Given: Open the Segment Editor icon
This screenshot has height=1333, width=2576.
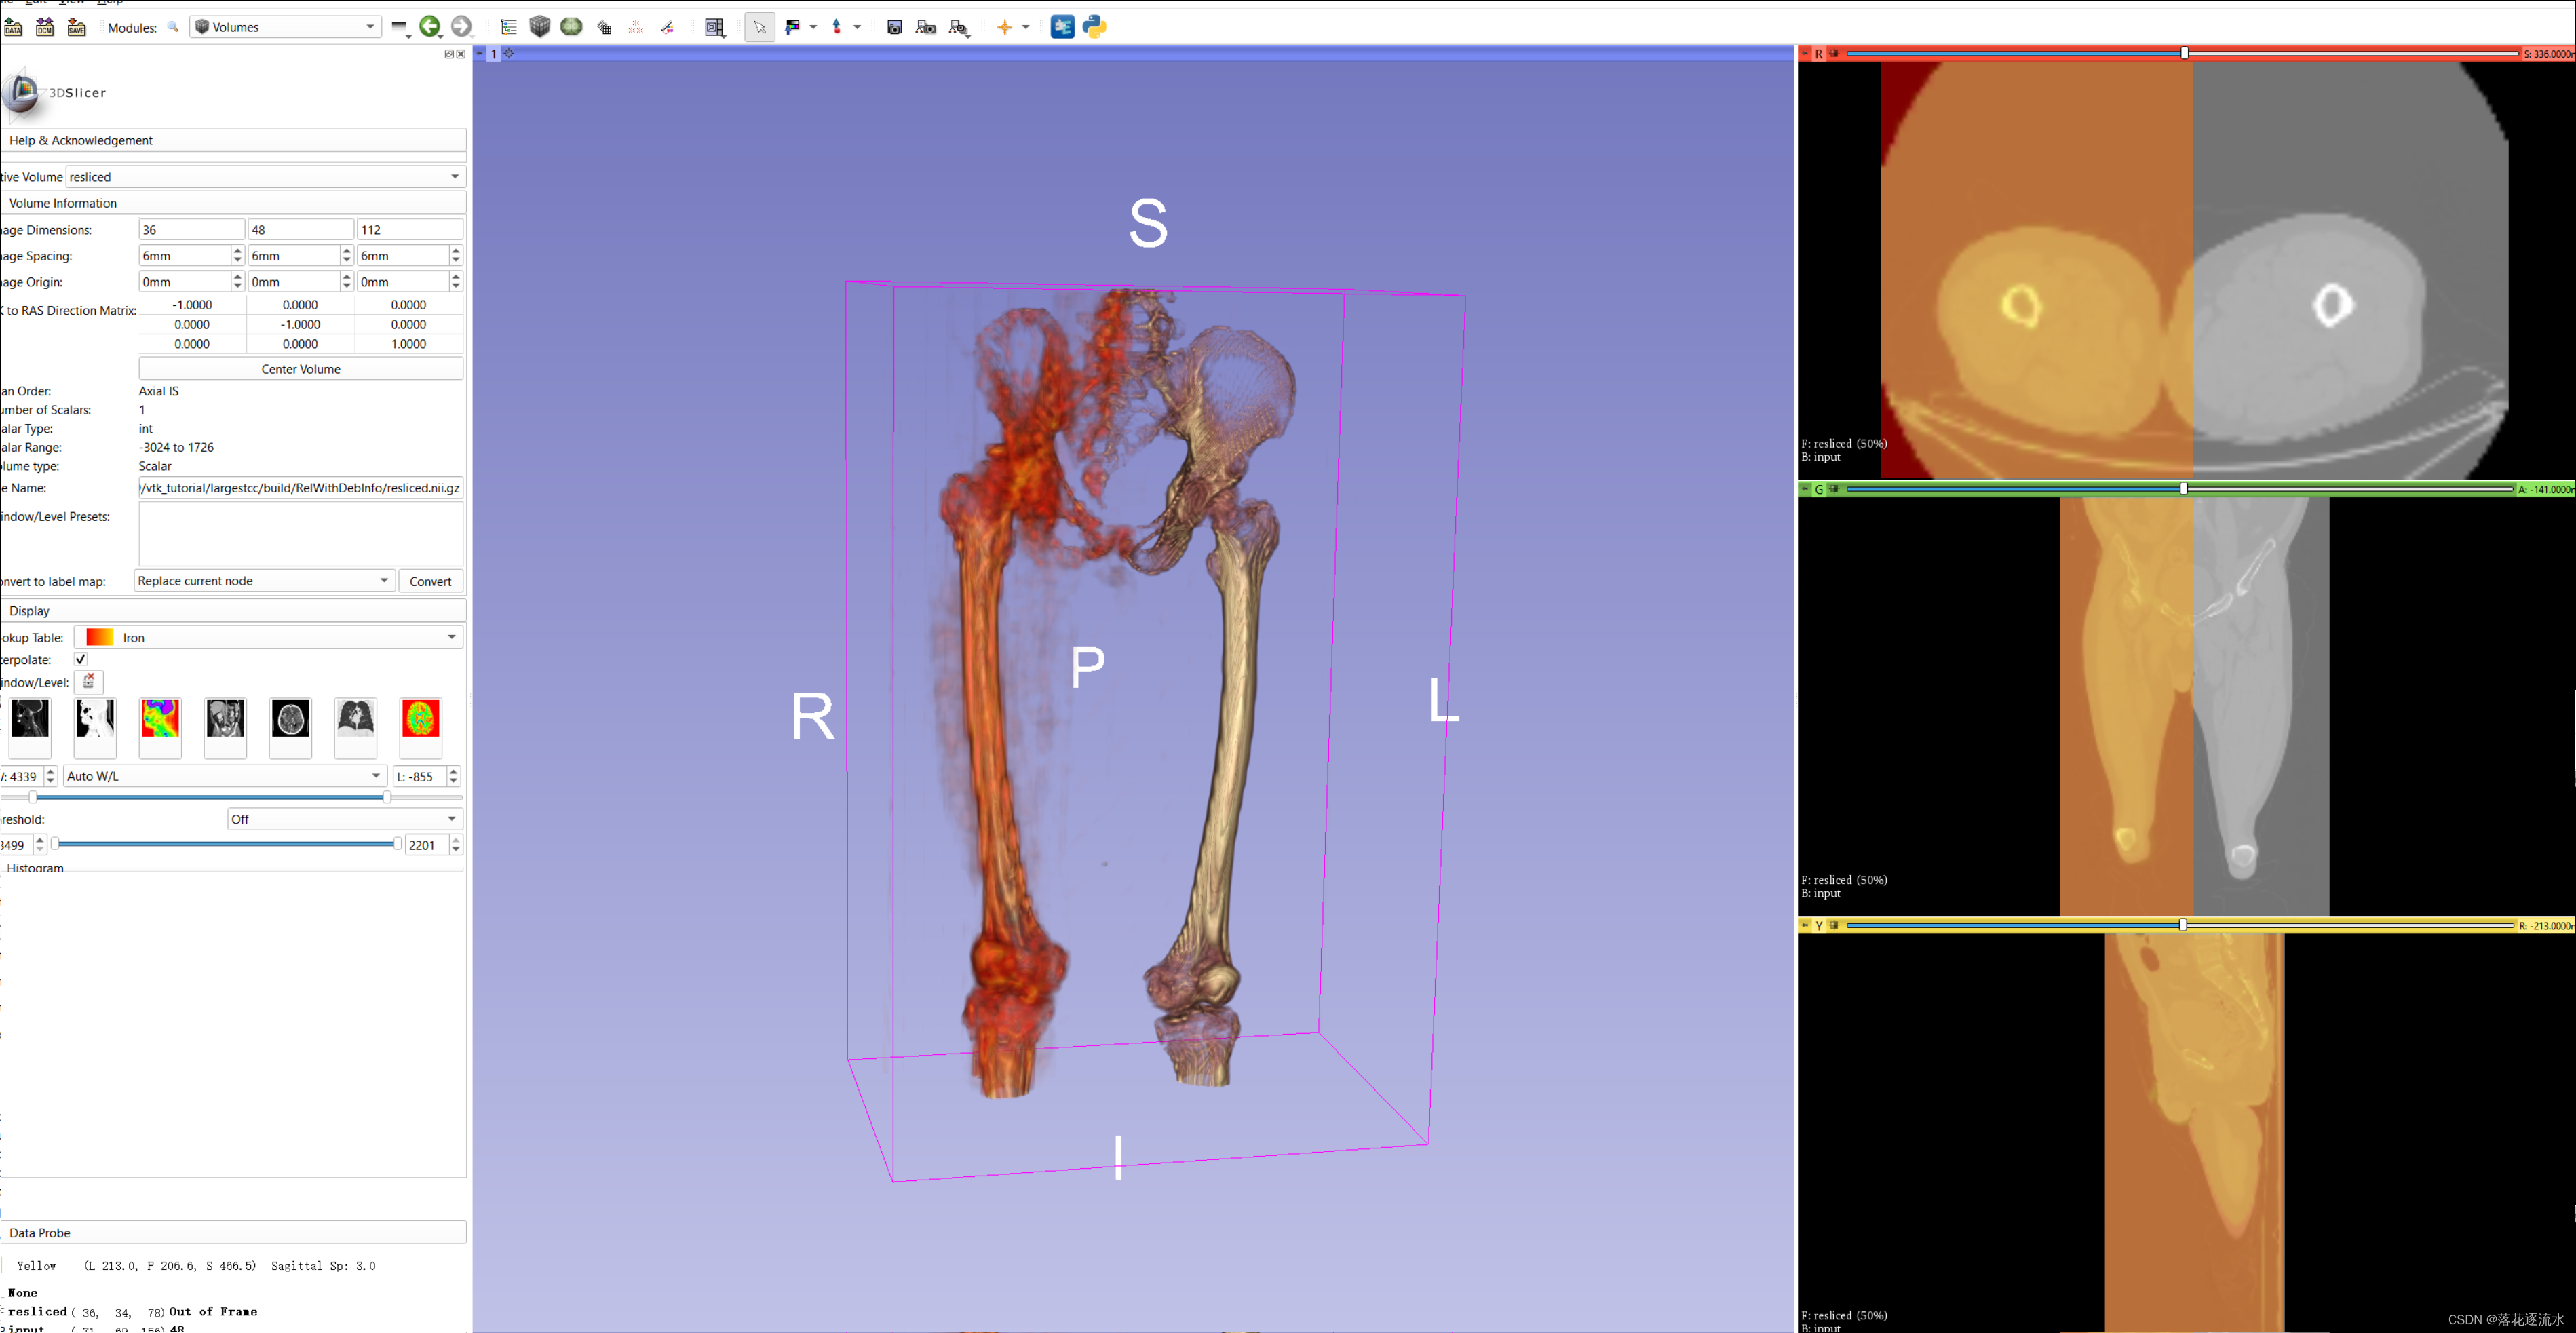Looking at the screenshot, I should click(667, 27).
